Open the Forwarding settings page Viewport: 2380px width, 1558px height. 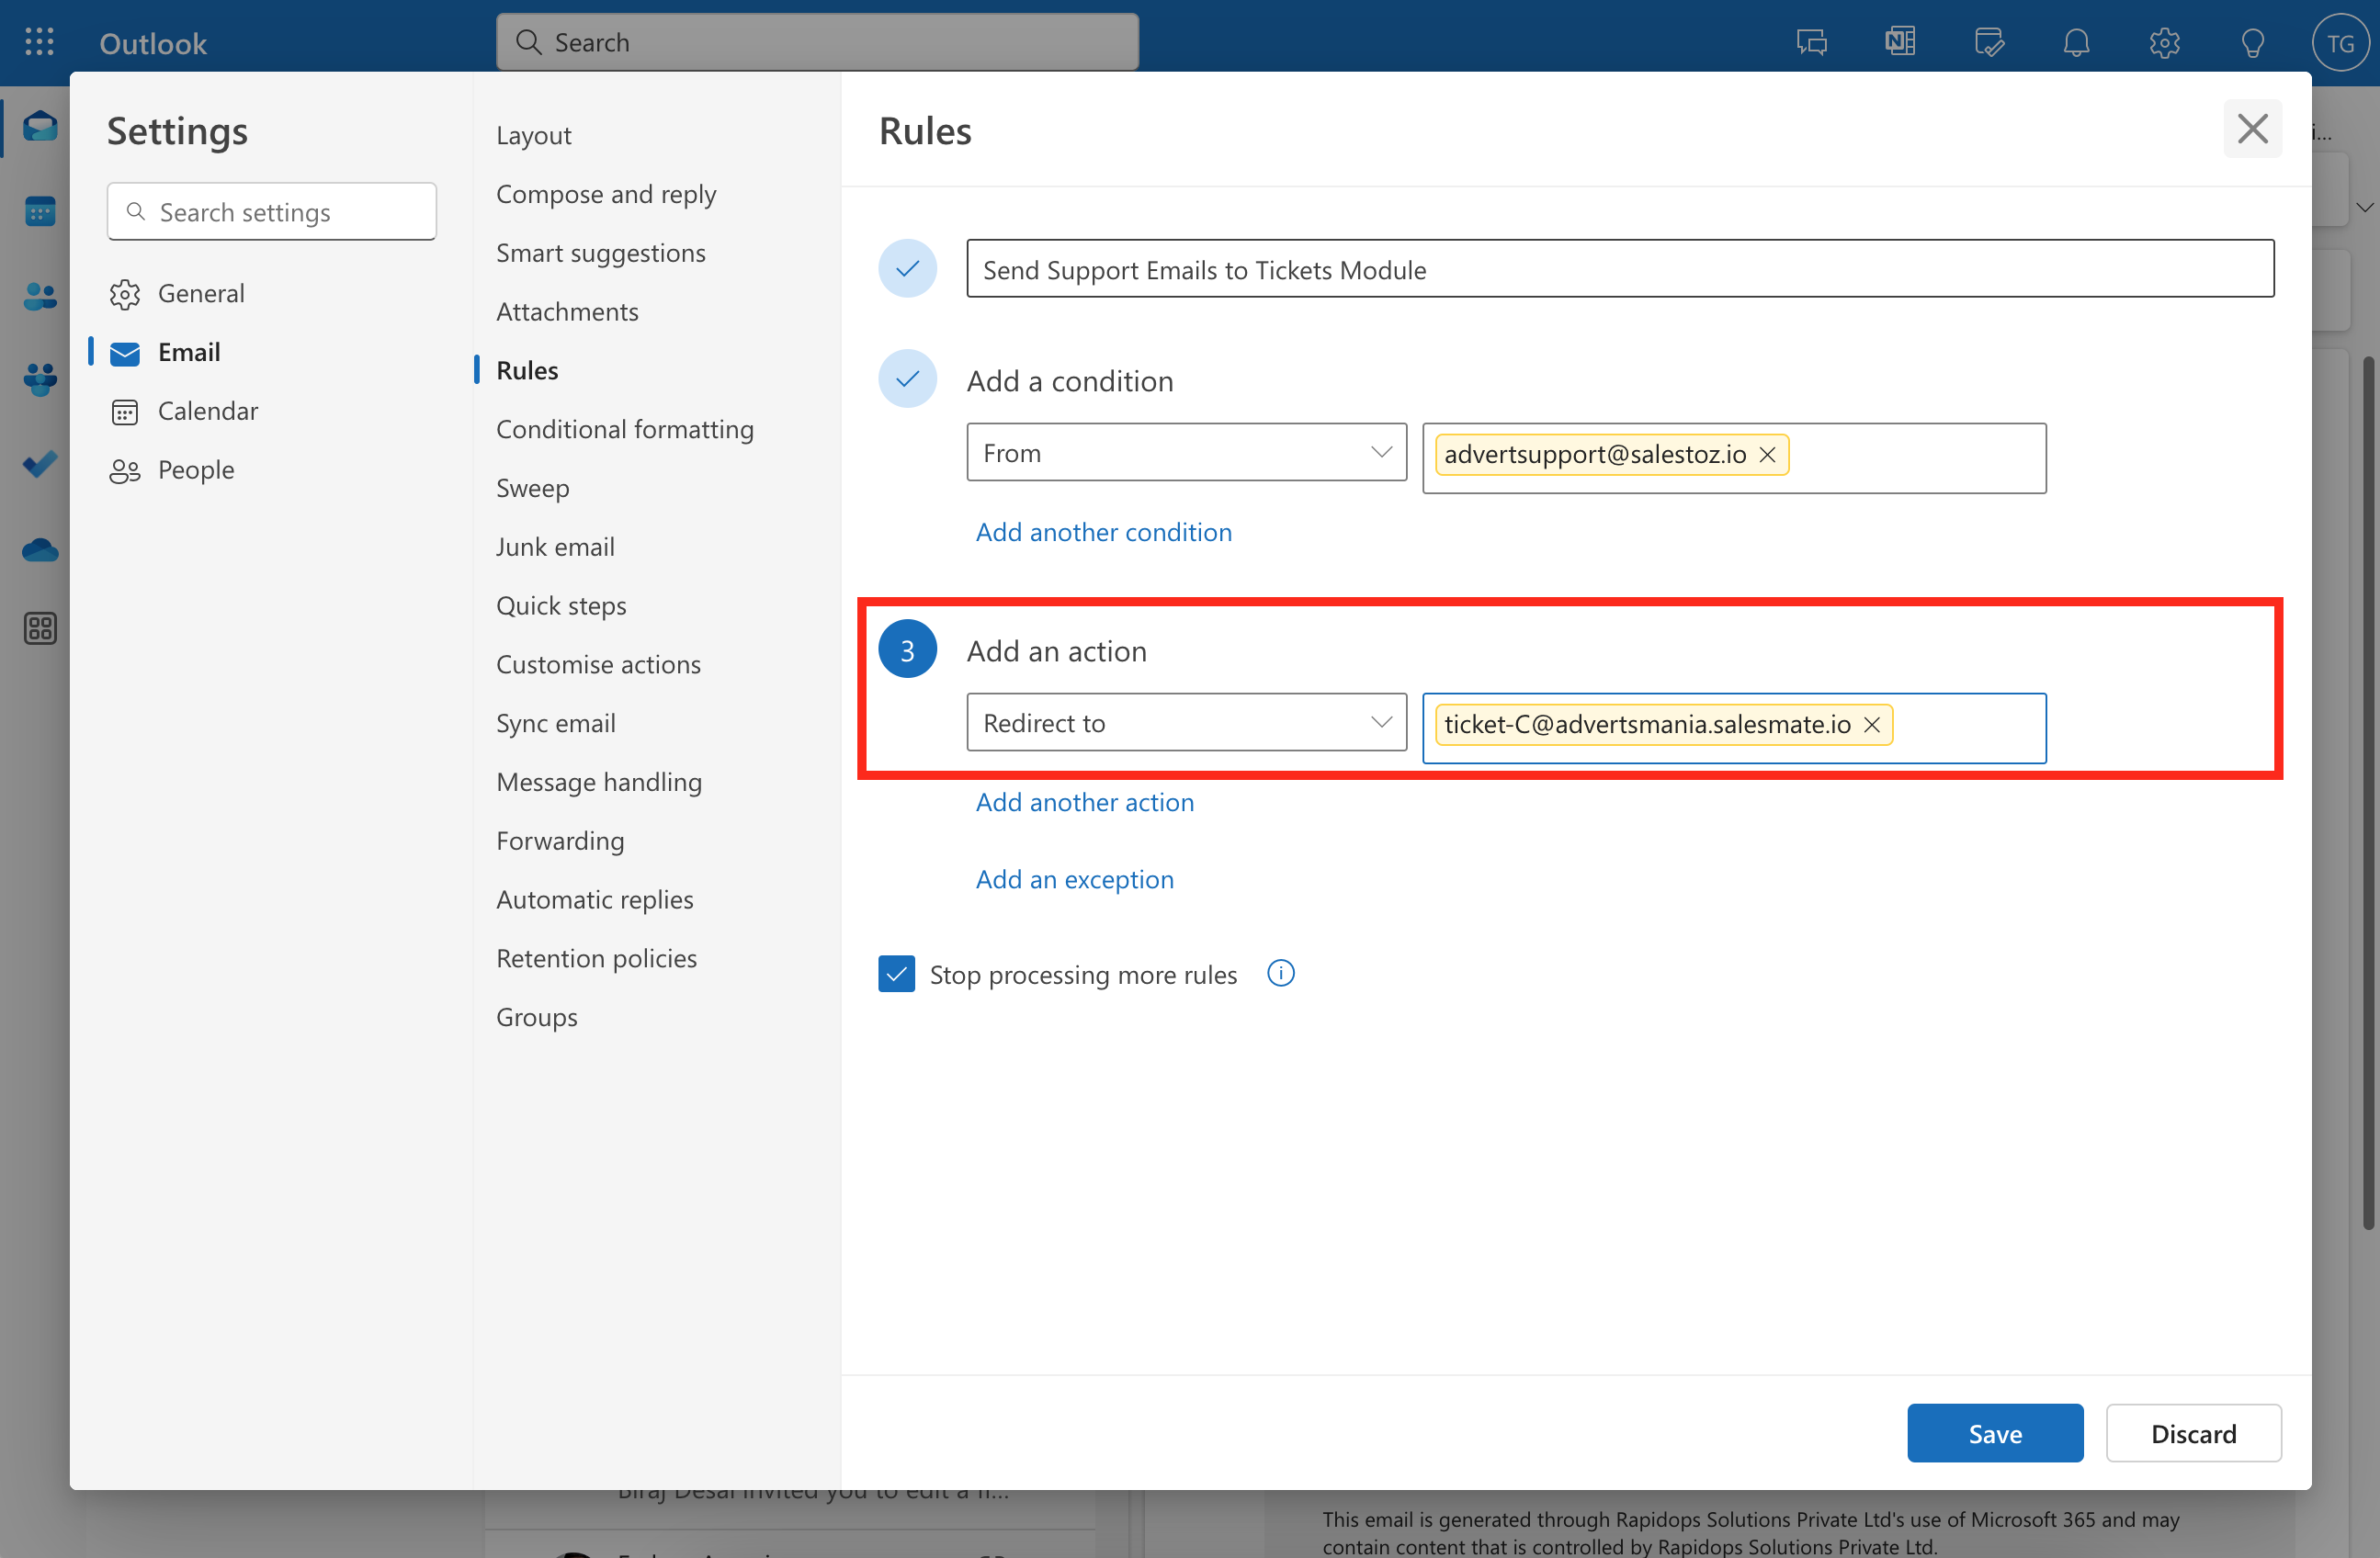tap(560, 840)
